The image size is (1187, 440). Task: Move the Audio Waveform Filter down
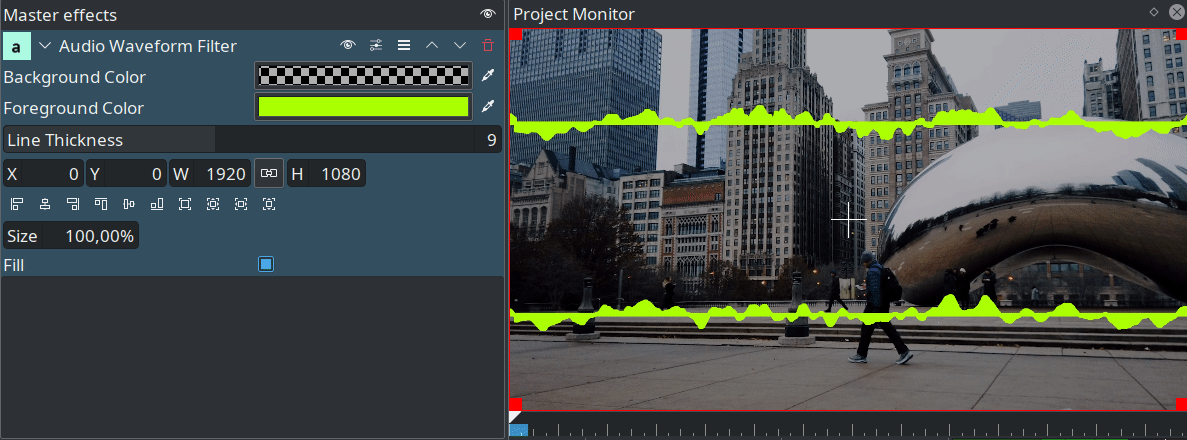[460, 45]
